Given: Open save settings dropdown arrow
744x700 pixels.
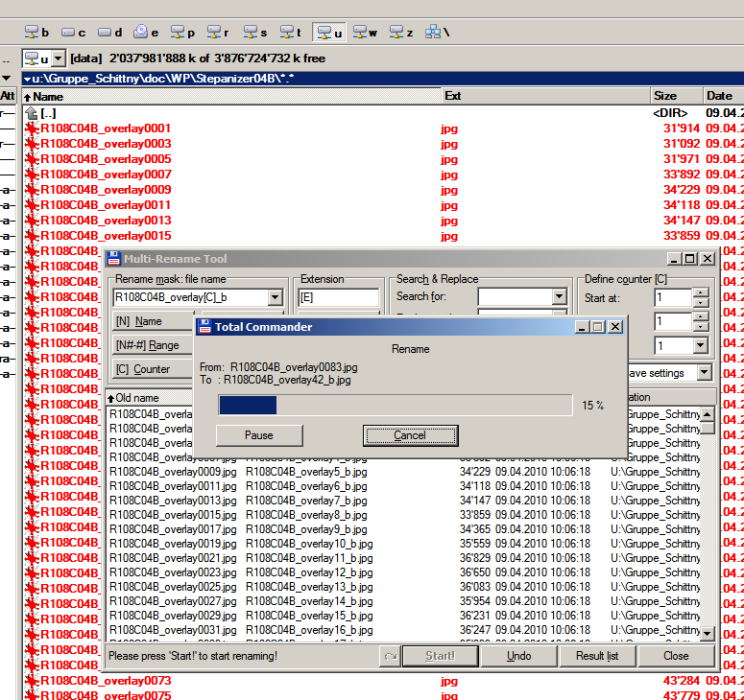Looking at the screenshot, I should pyautogui.click(x=704, y=373).
